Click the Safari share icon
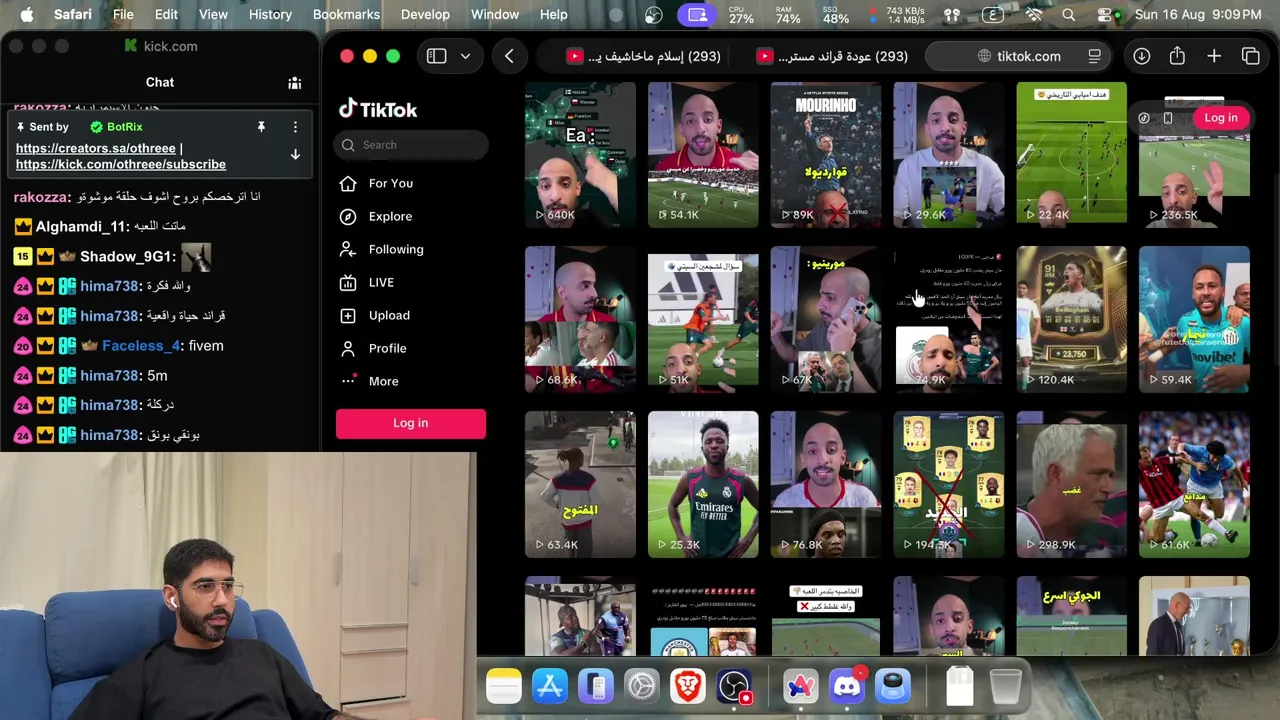The image size is (1280, 720). (x=1177, y=56)
